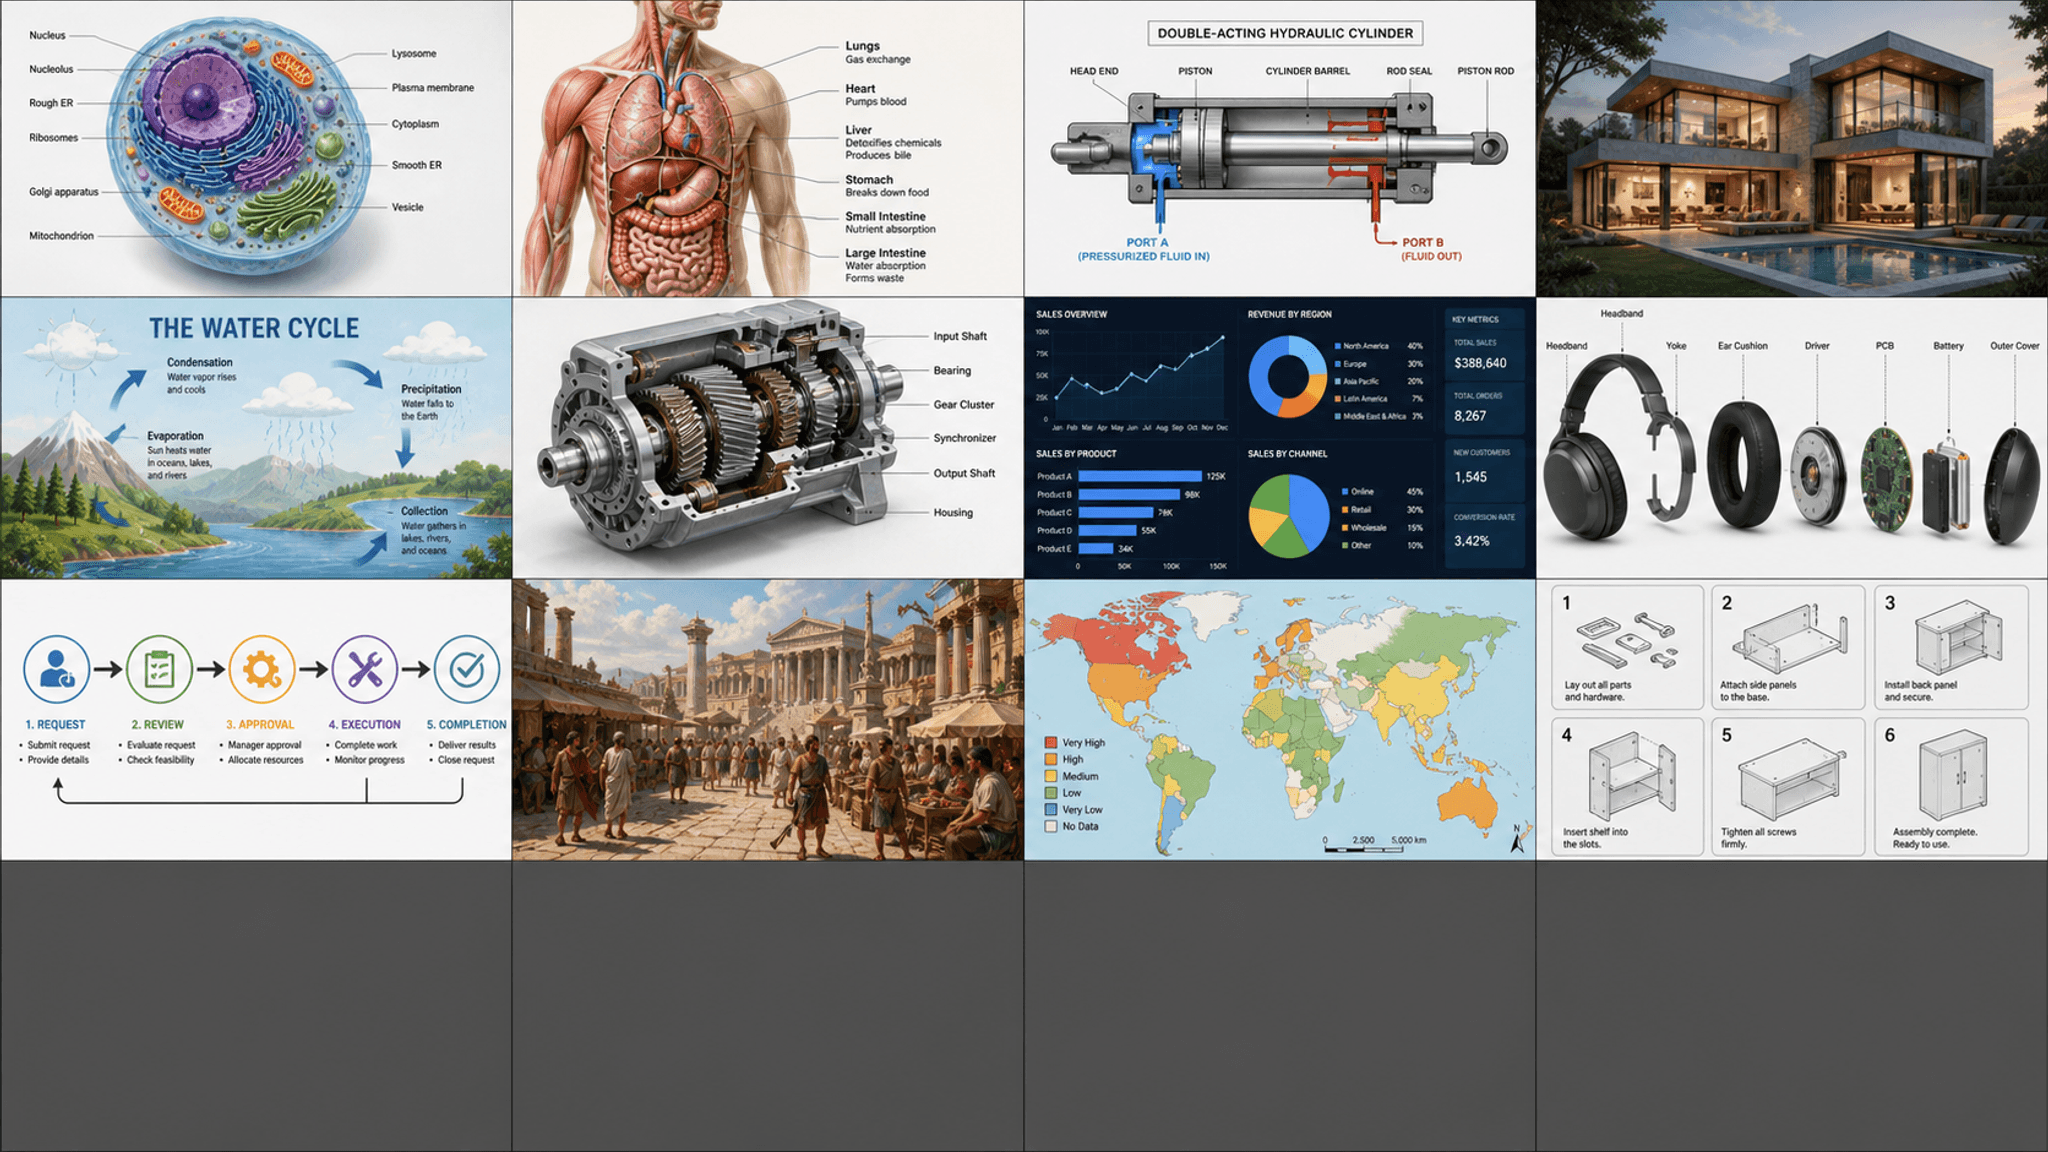Image resolution: width=2048 pixels, height=1152 pixels.
Task: Click the Revenue by Region donut chart
Action: 1287,376
